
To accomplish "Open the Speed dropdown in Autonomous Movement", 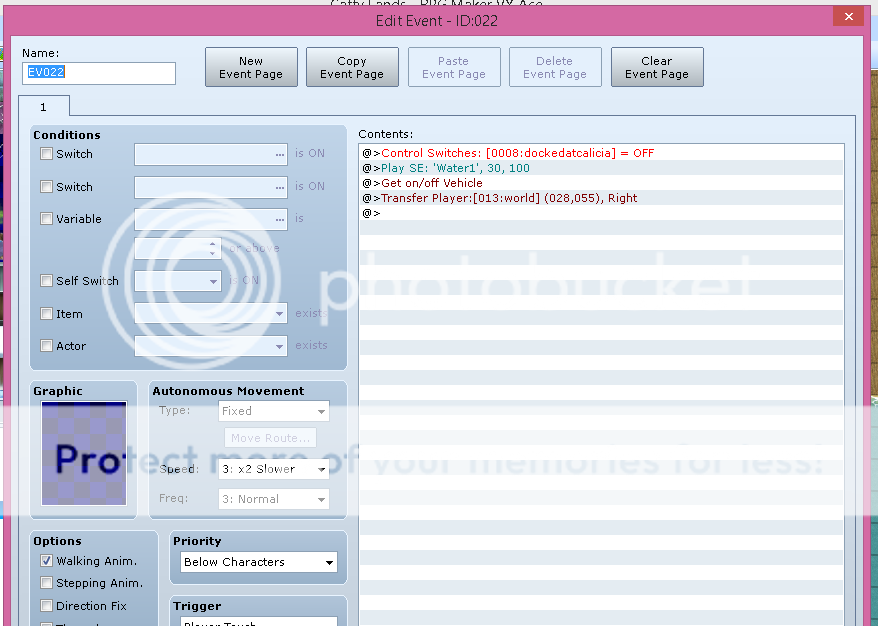I will coord(273,469).
